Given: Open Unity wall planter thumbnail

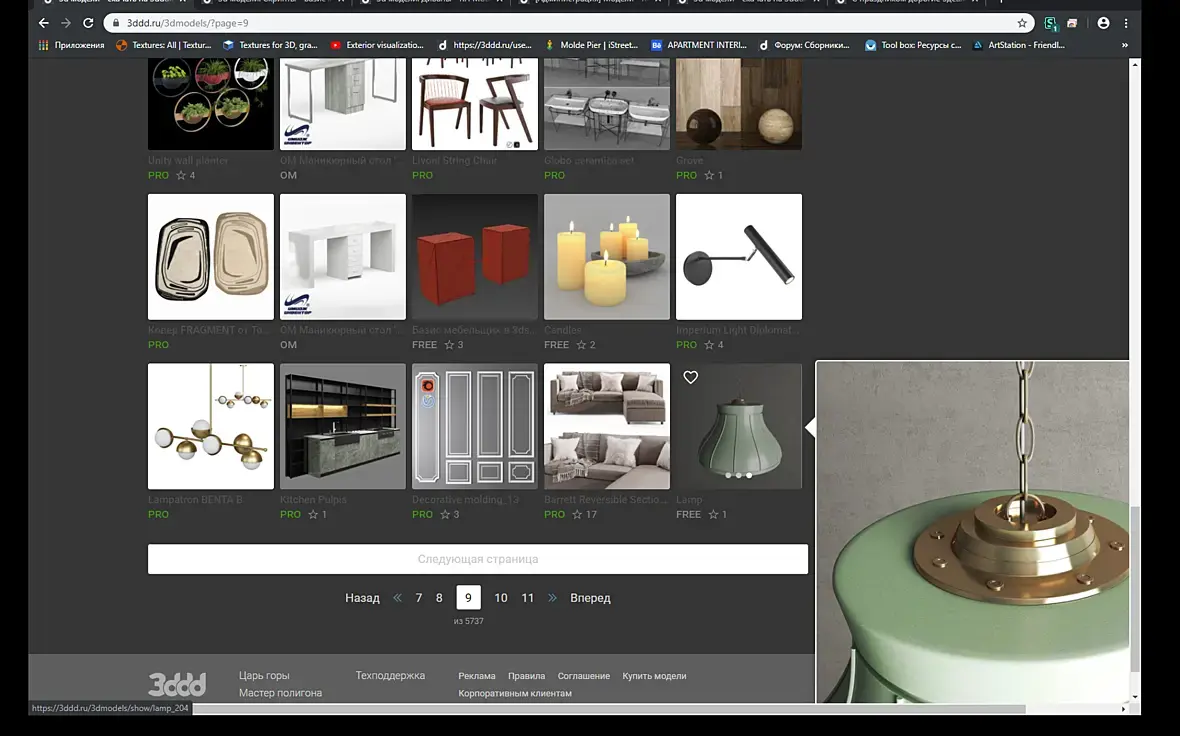Looking at the screenshot, I should [211, 104].
